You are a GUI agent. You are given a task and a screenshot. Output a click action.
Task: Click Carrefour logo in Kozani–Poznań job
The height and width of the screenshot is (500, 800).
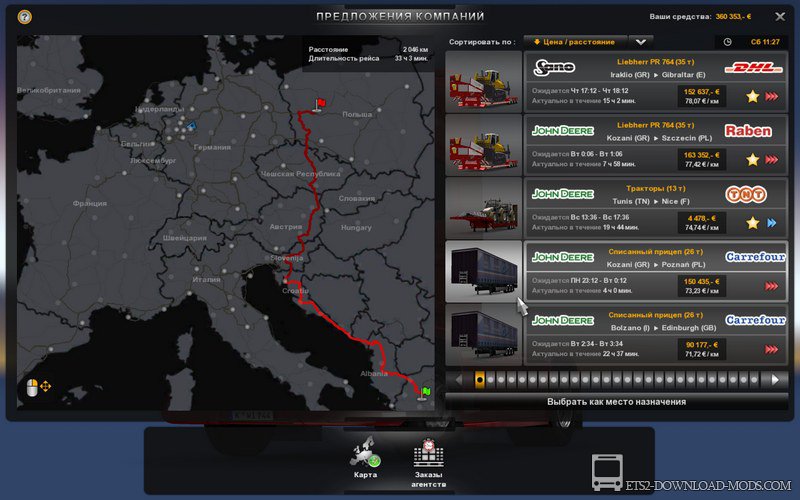point(755,257)
